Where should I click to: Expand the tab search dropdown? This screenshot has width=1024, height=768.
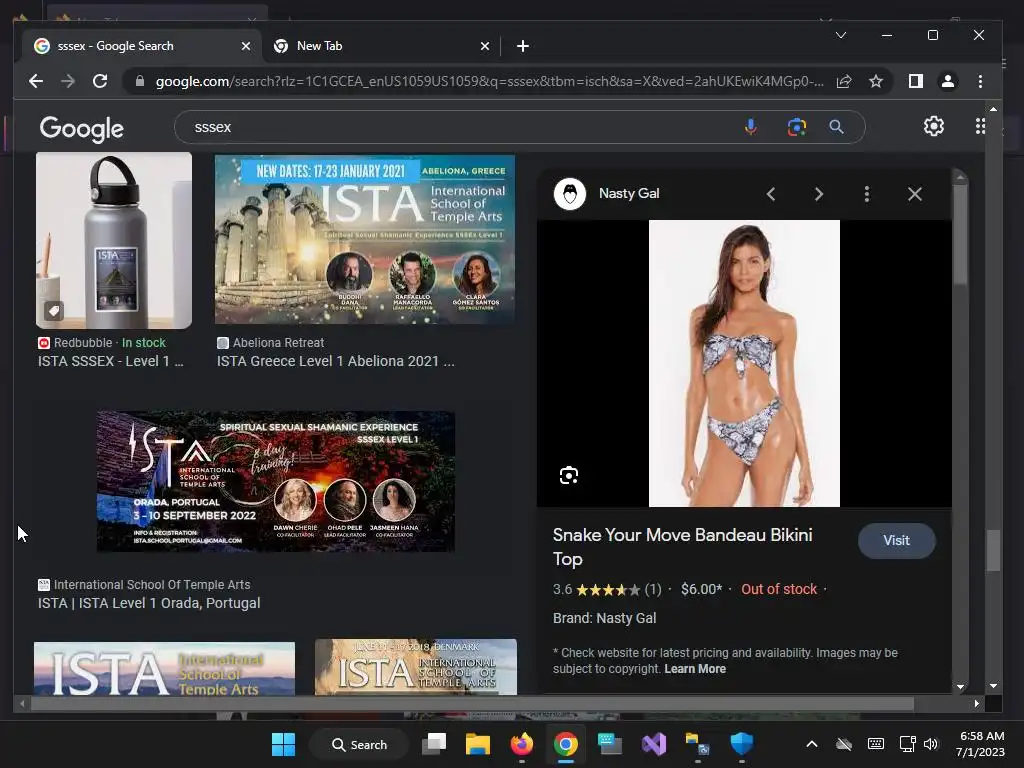pos(841,35)
